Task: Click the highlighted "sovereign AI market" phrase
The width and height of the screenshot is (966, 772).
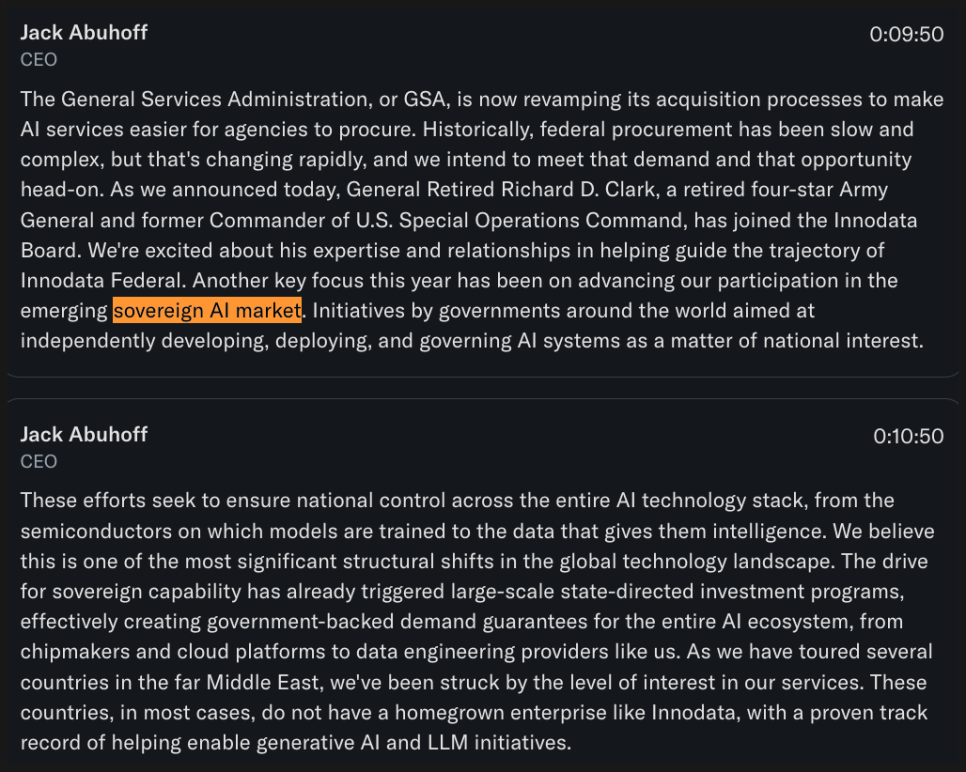Action: [x=208, y=311]
